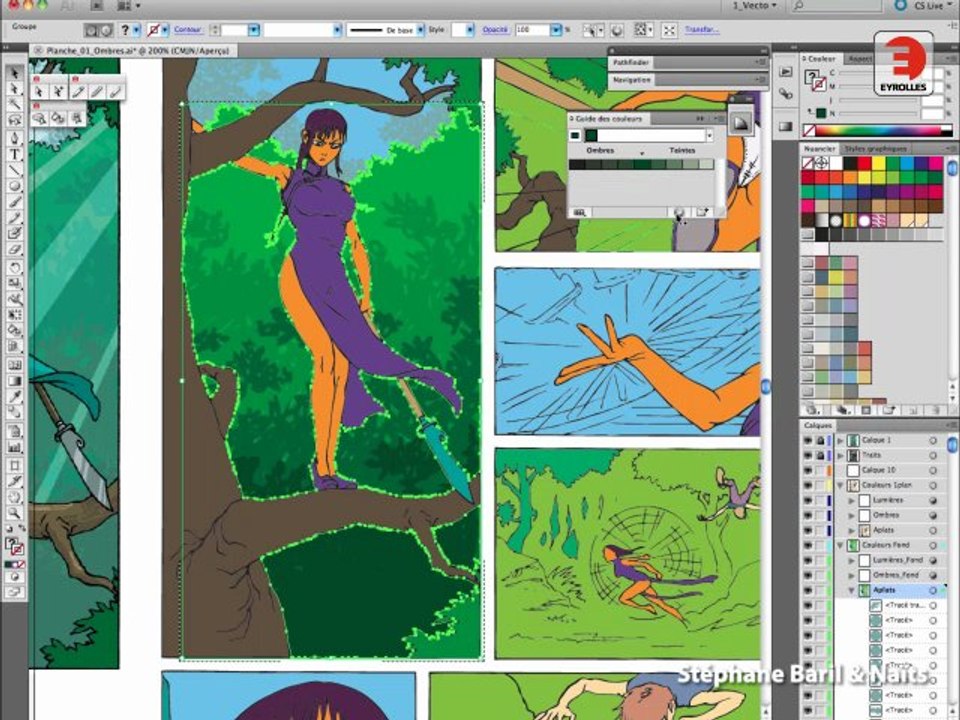The image size is (960, 720).
Task: Select the Ellipse shape tool
Action: (x=15, y=186)
